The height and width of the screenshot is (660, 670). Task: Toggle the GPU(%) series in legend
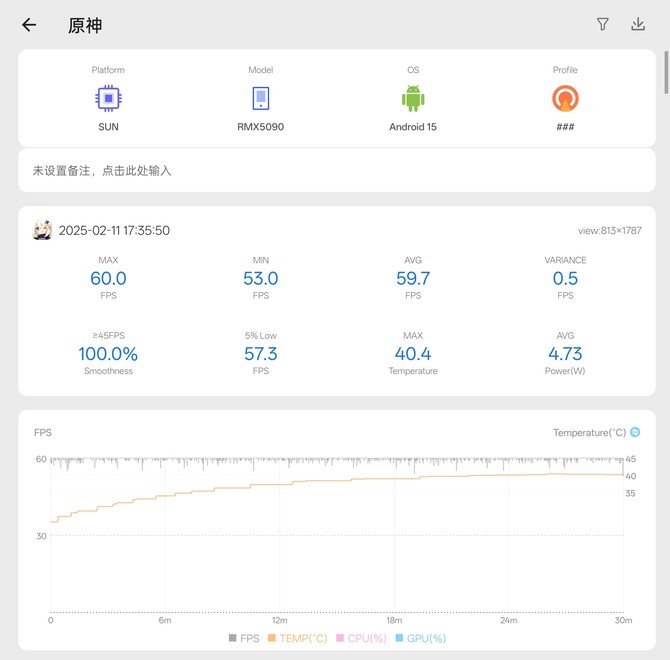[421, 638]
